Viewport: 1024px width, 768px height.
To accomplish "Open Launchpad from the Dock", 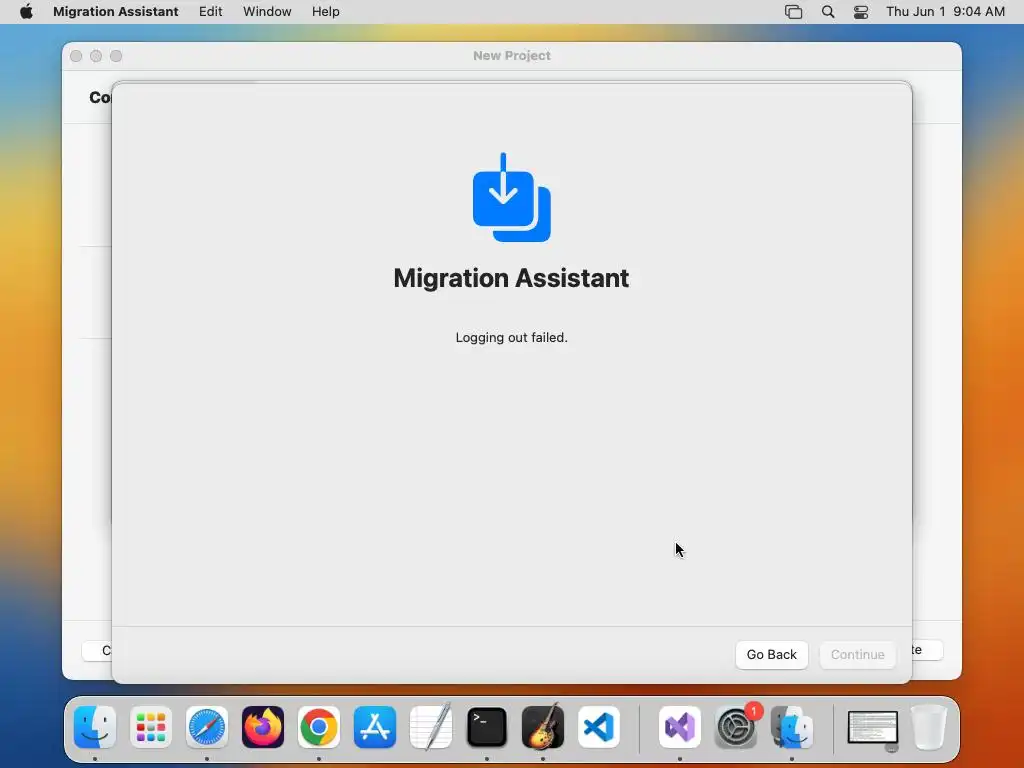I will [151, 727].
